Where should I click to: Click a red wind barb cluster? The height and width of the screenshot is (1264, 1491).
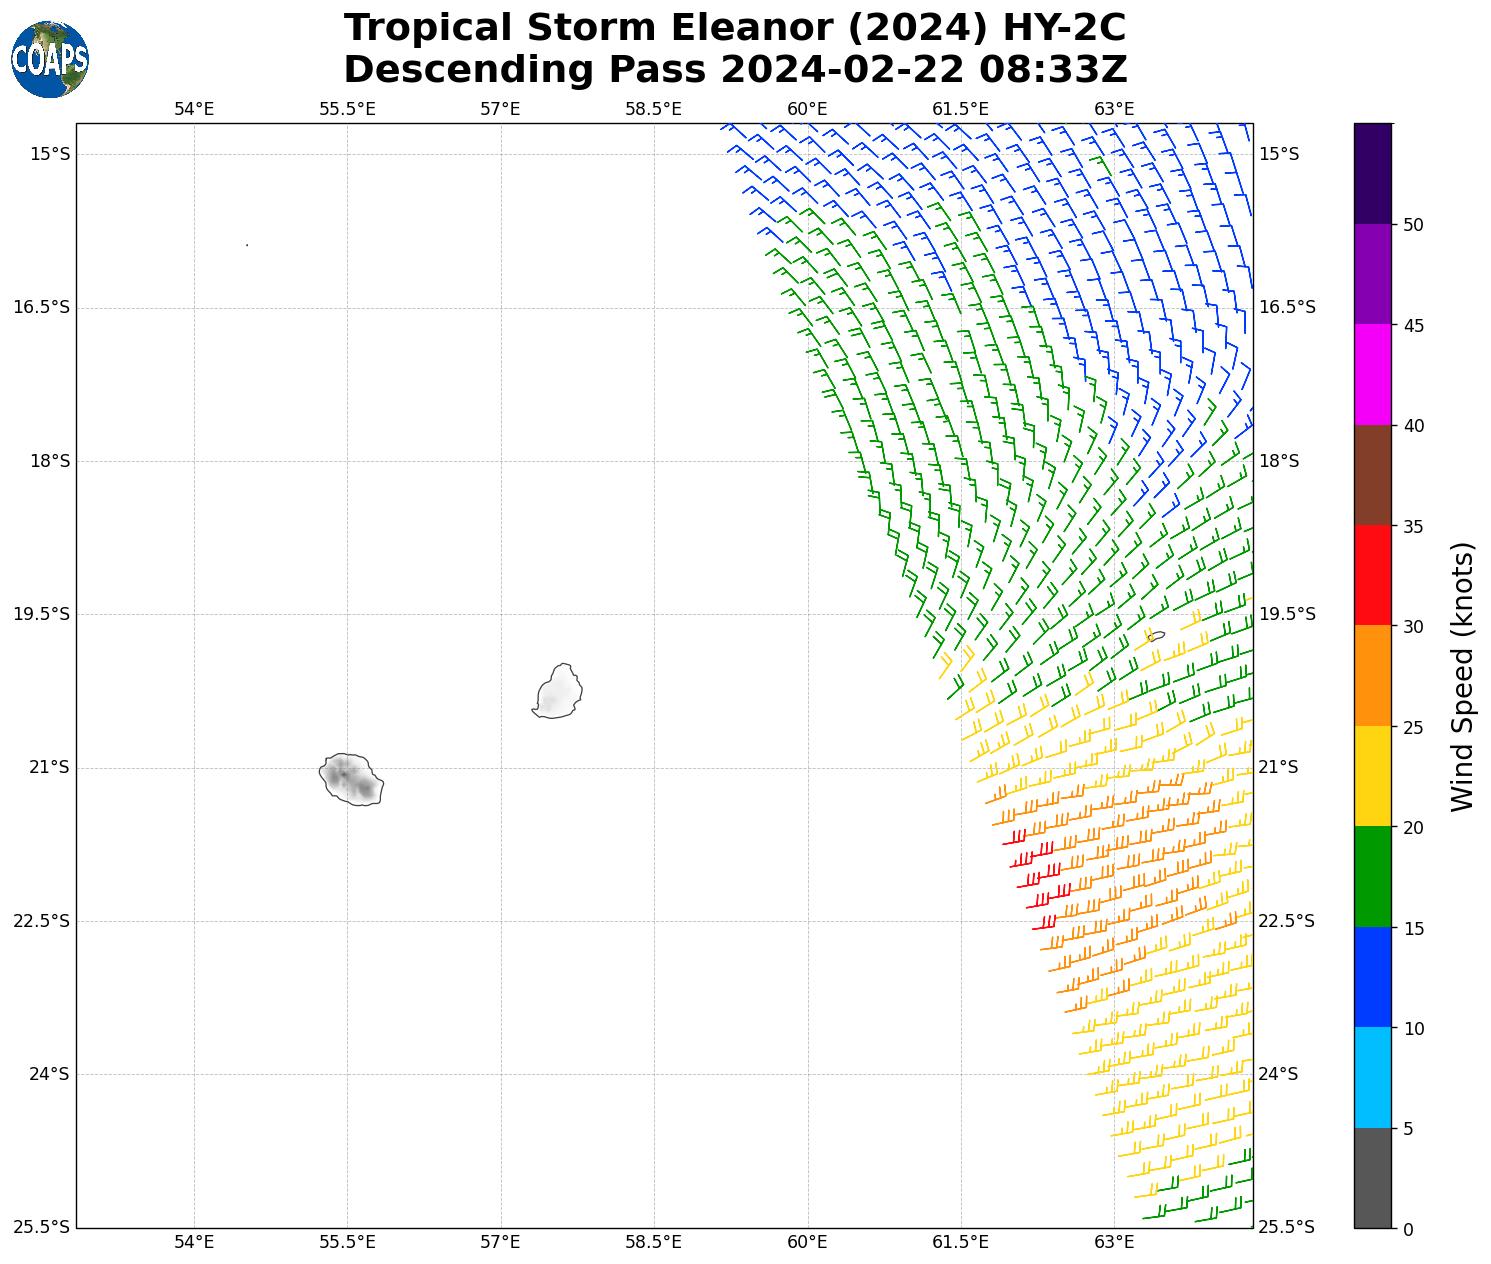(x=1030, y=868)
